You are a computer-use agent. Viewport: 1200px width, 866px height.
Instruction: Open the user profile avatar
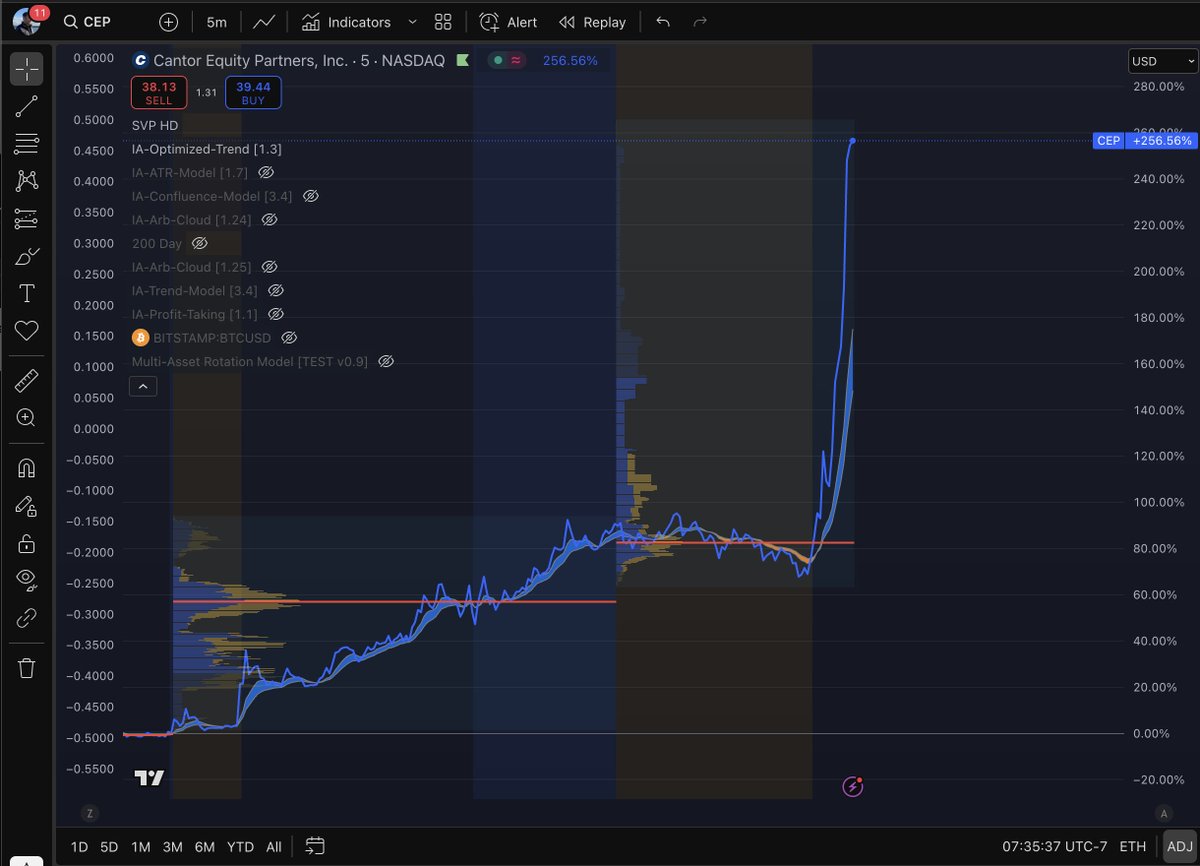tap(27, 21)
